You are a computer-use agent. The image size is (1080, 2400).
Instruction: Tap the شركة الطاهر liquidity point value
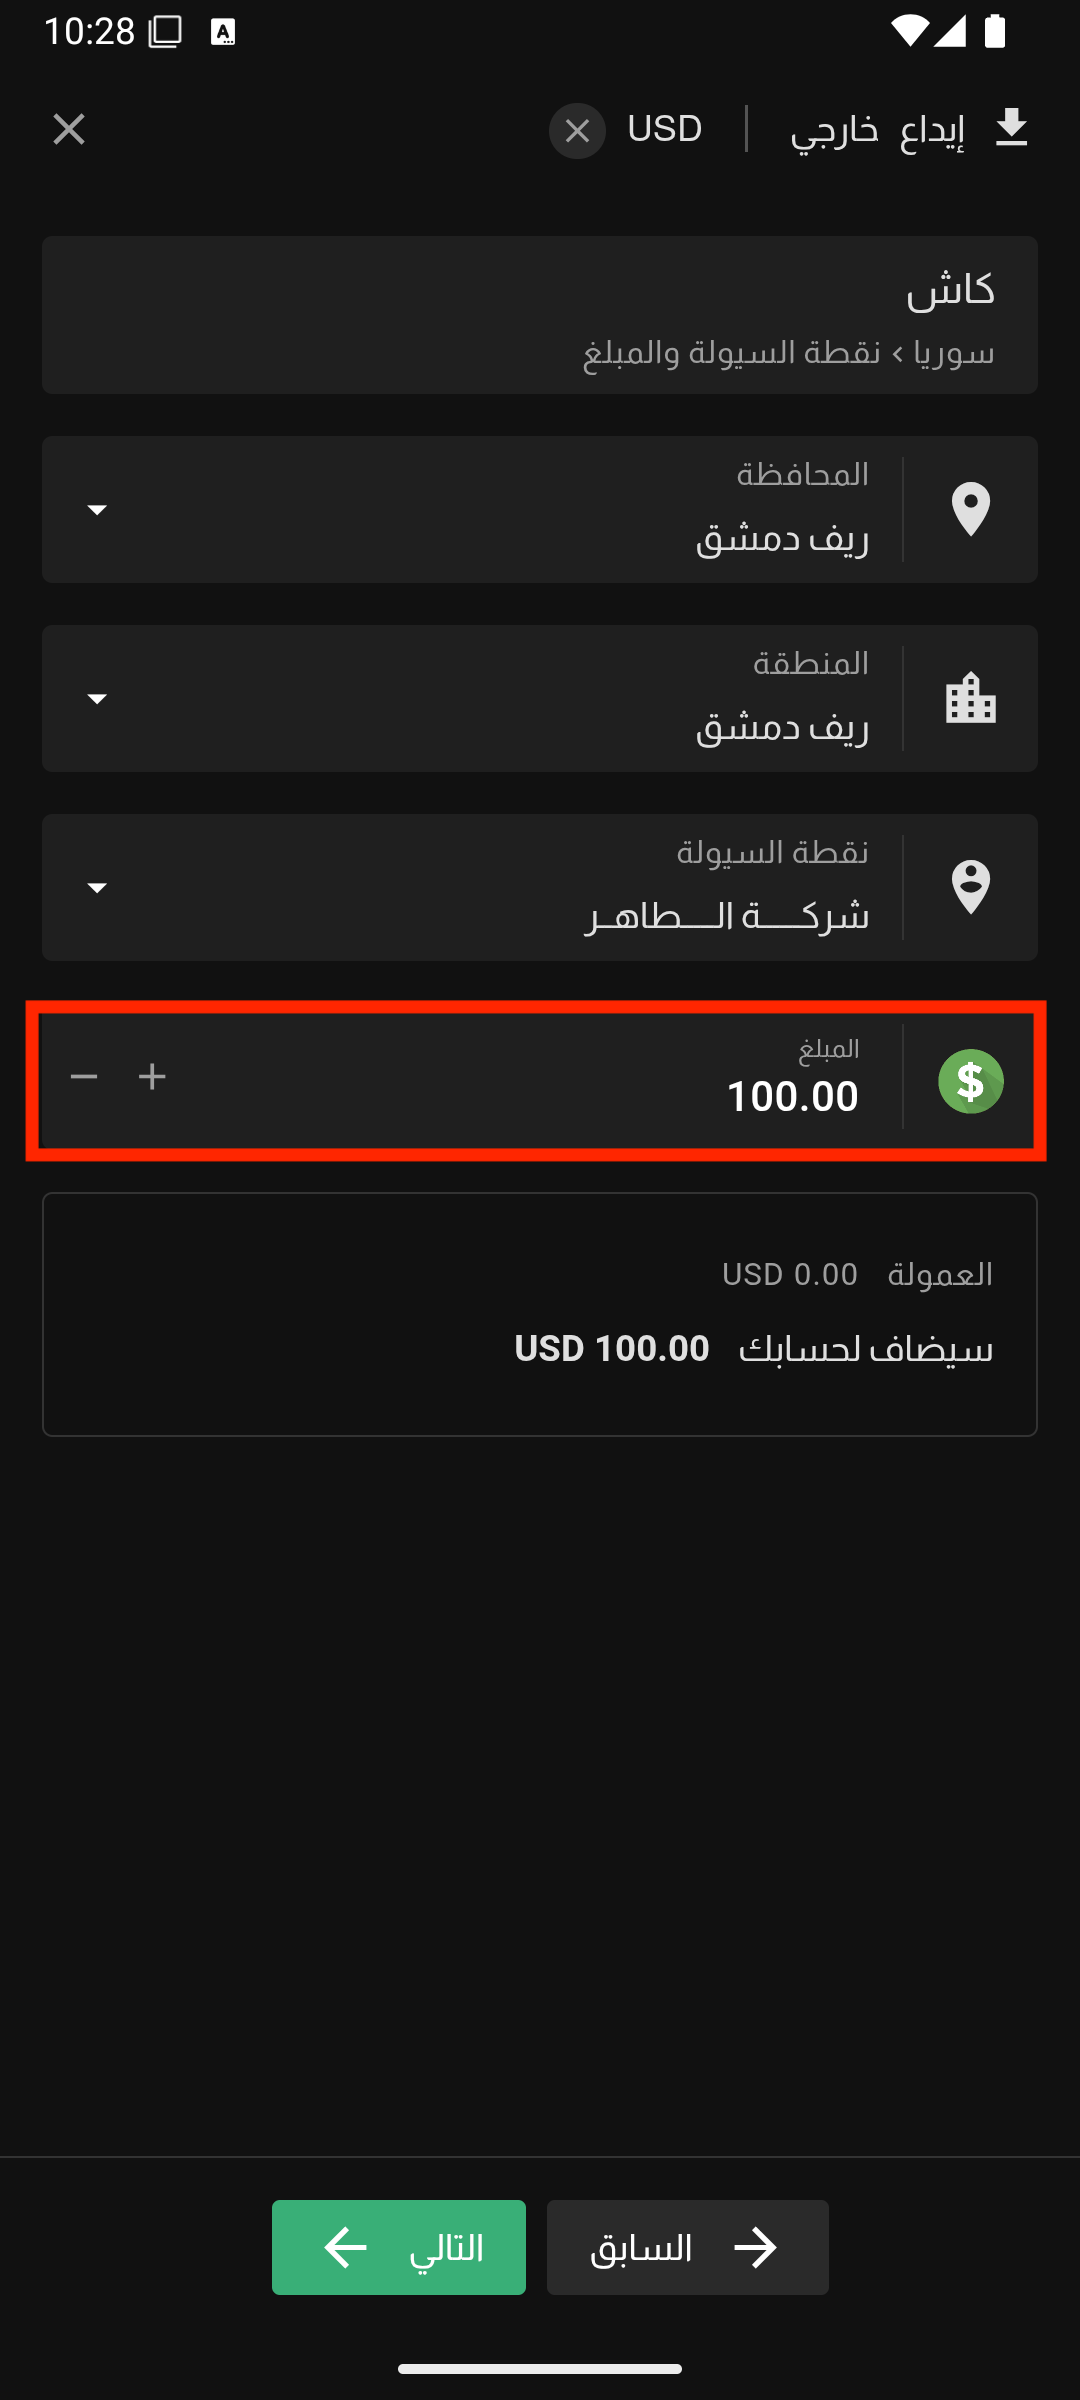coord(727,916)
